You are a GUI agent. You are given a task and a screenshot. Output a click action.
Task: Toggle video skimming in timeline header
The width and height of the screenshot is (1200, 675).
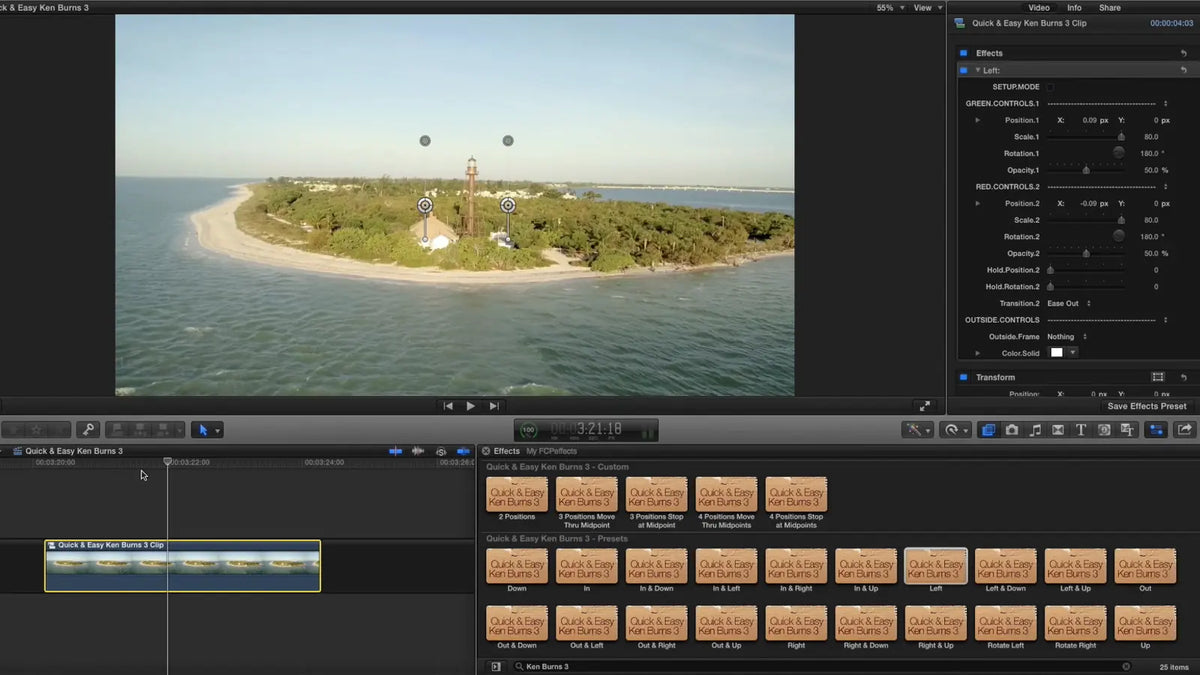click(x=396, y=451)
